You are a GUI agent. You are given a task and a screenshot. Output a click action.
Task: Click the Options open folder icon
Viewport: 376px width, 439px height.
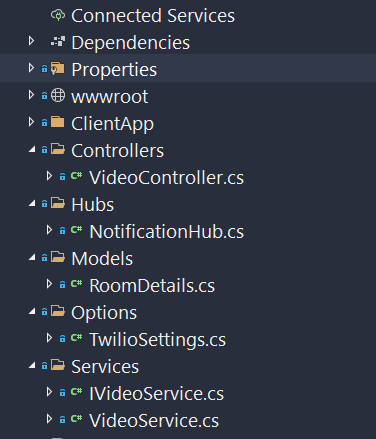point(58,311)
